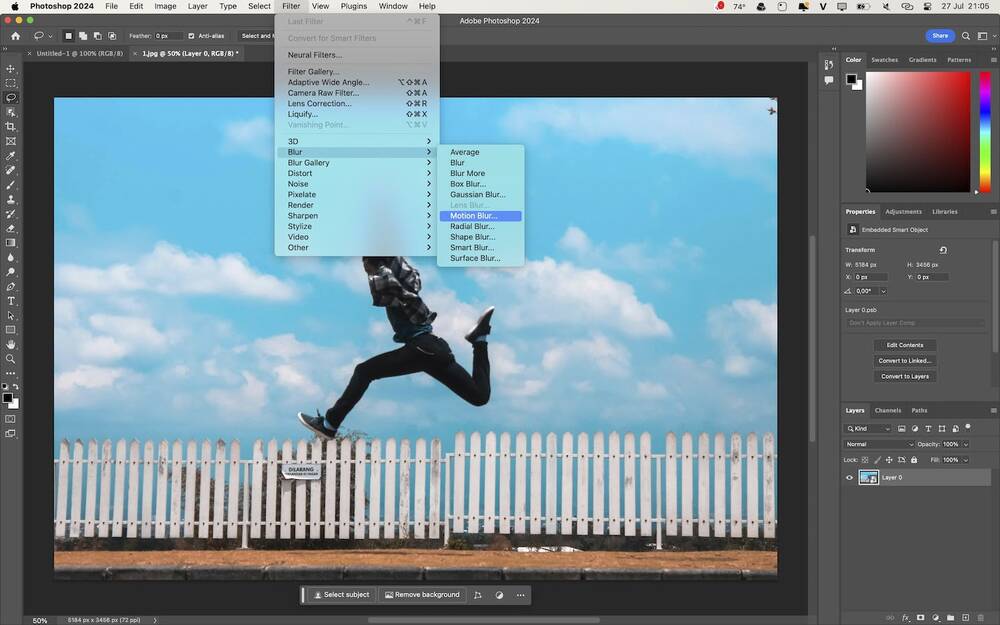Lock transparent pixels on Layer 0
This screenshot has height=625, width=1000.
[x=864, y=459]
